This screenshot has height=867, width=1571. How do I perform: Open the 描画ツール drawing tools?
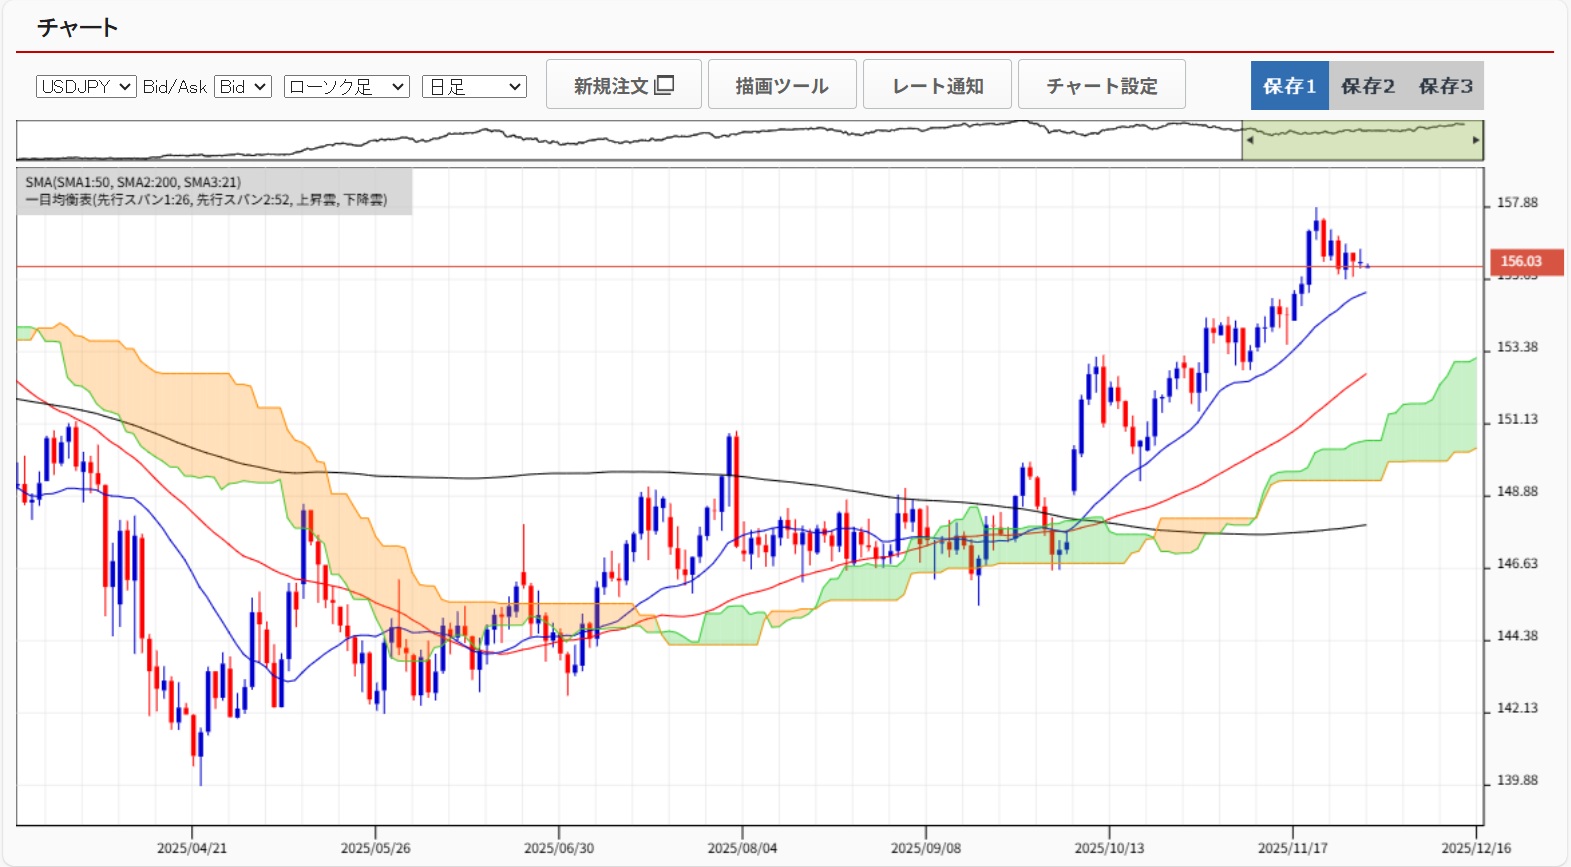[x=782, y=85]
